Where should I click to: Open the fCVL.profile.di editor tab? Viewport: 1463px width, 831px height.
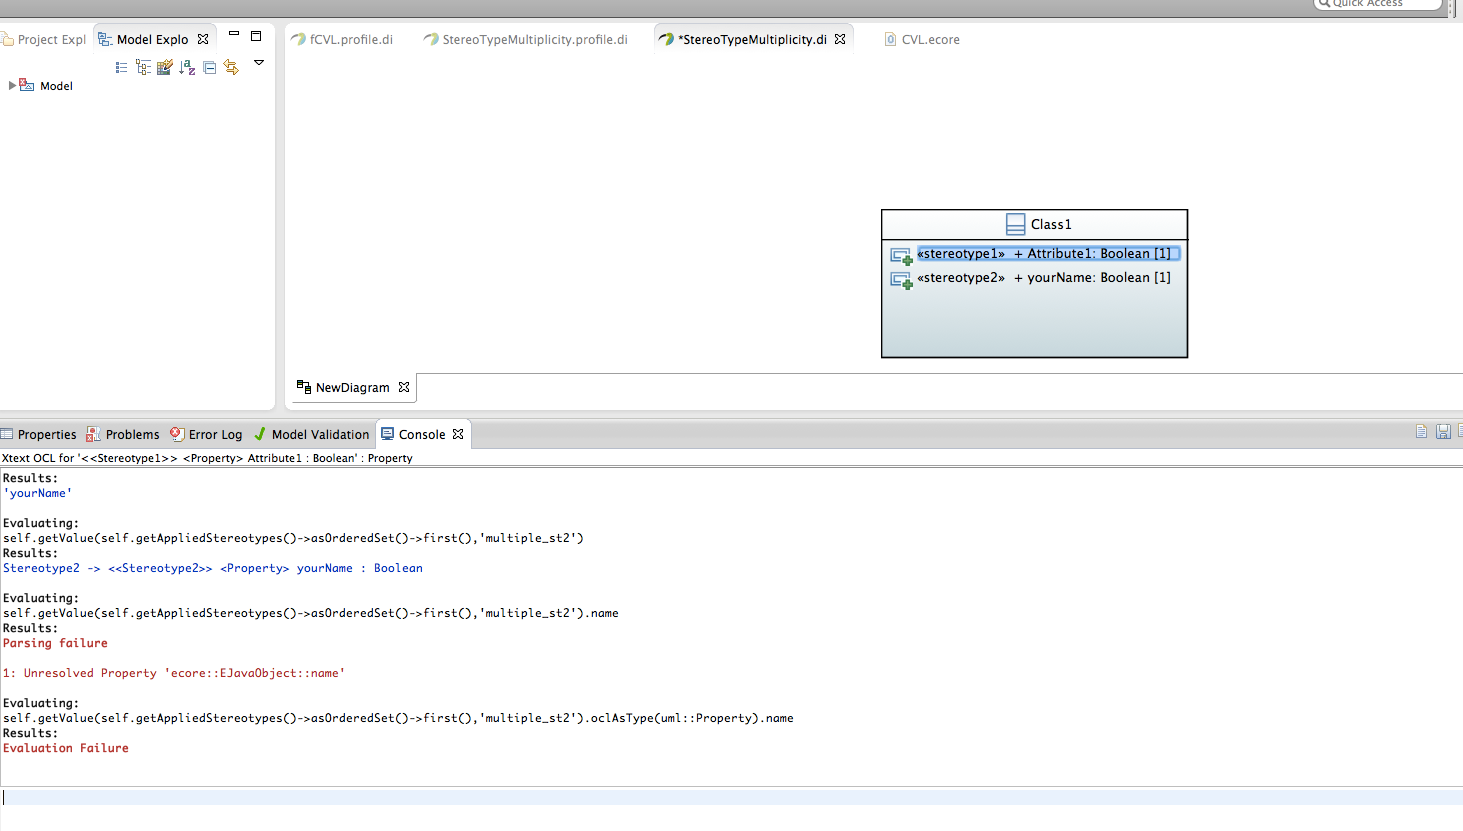click(342, 40)
